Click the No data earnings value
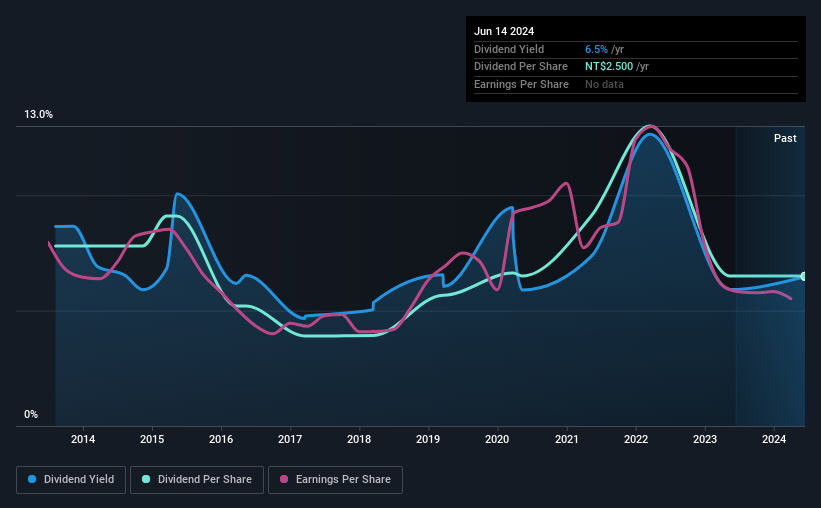Screen dimensions: 821x508 point(604,84)
